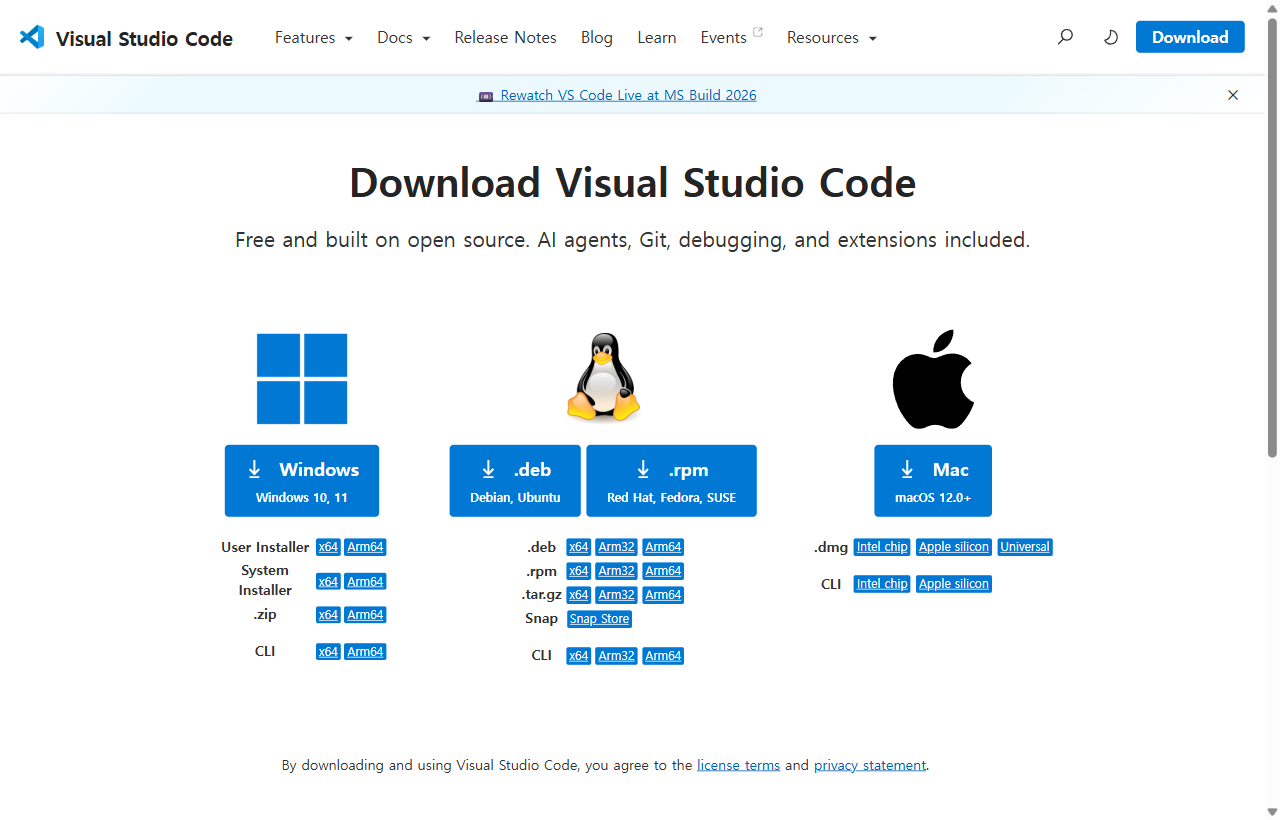
Task: Download the .rpm Red Hat package
Action: tap(671, 481)
